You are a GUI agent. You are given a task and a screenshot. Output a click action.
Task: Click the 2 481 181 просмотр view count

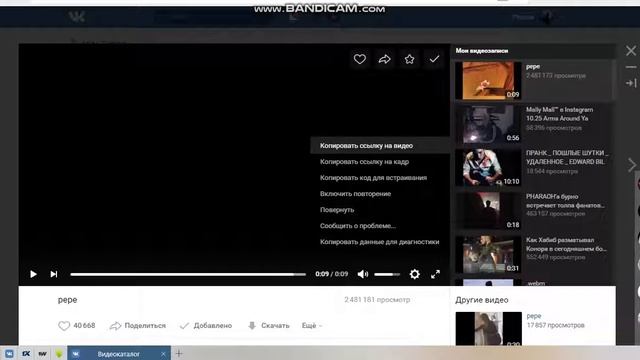[377, 300]
